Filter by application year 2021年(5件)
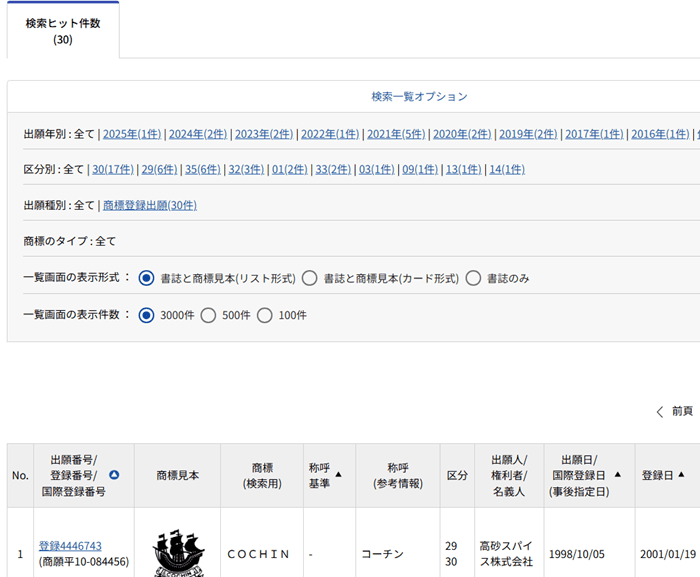The height and width of the screenshot is (577, 700). point(396,134)
